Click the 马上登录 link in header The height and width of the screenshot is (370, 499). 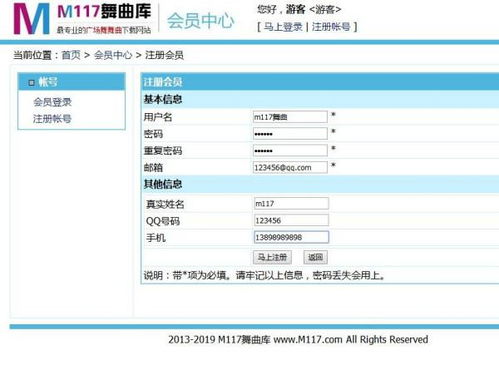(x=283, y=27)
